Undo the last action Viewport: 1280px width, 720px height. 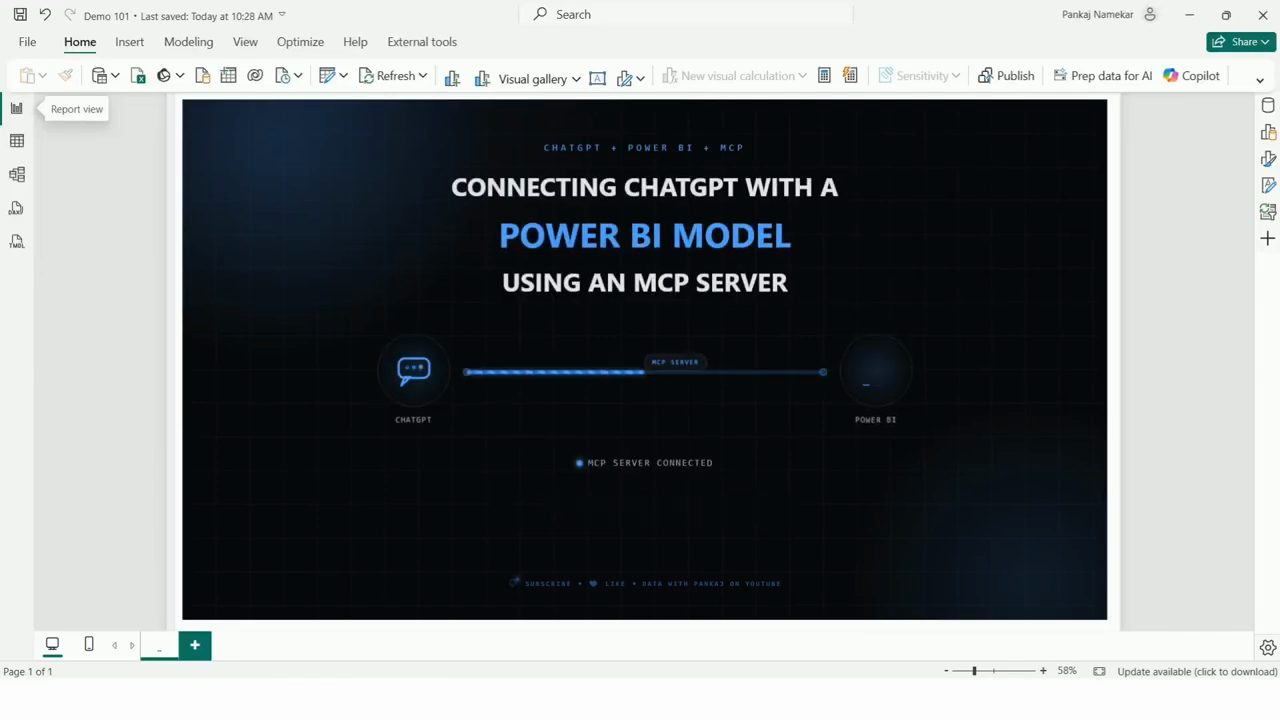(x=45, y=15)
